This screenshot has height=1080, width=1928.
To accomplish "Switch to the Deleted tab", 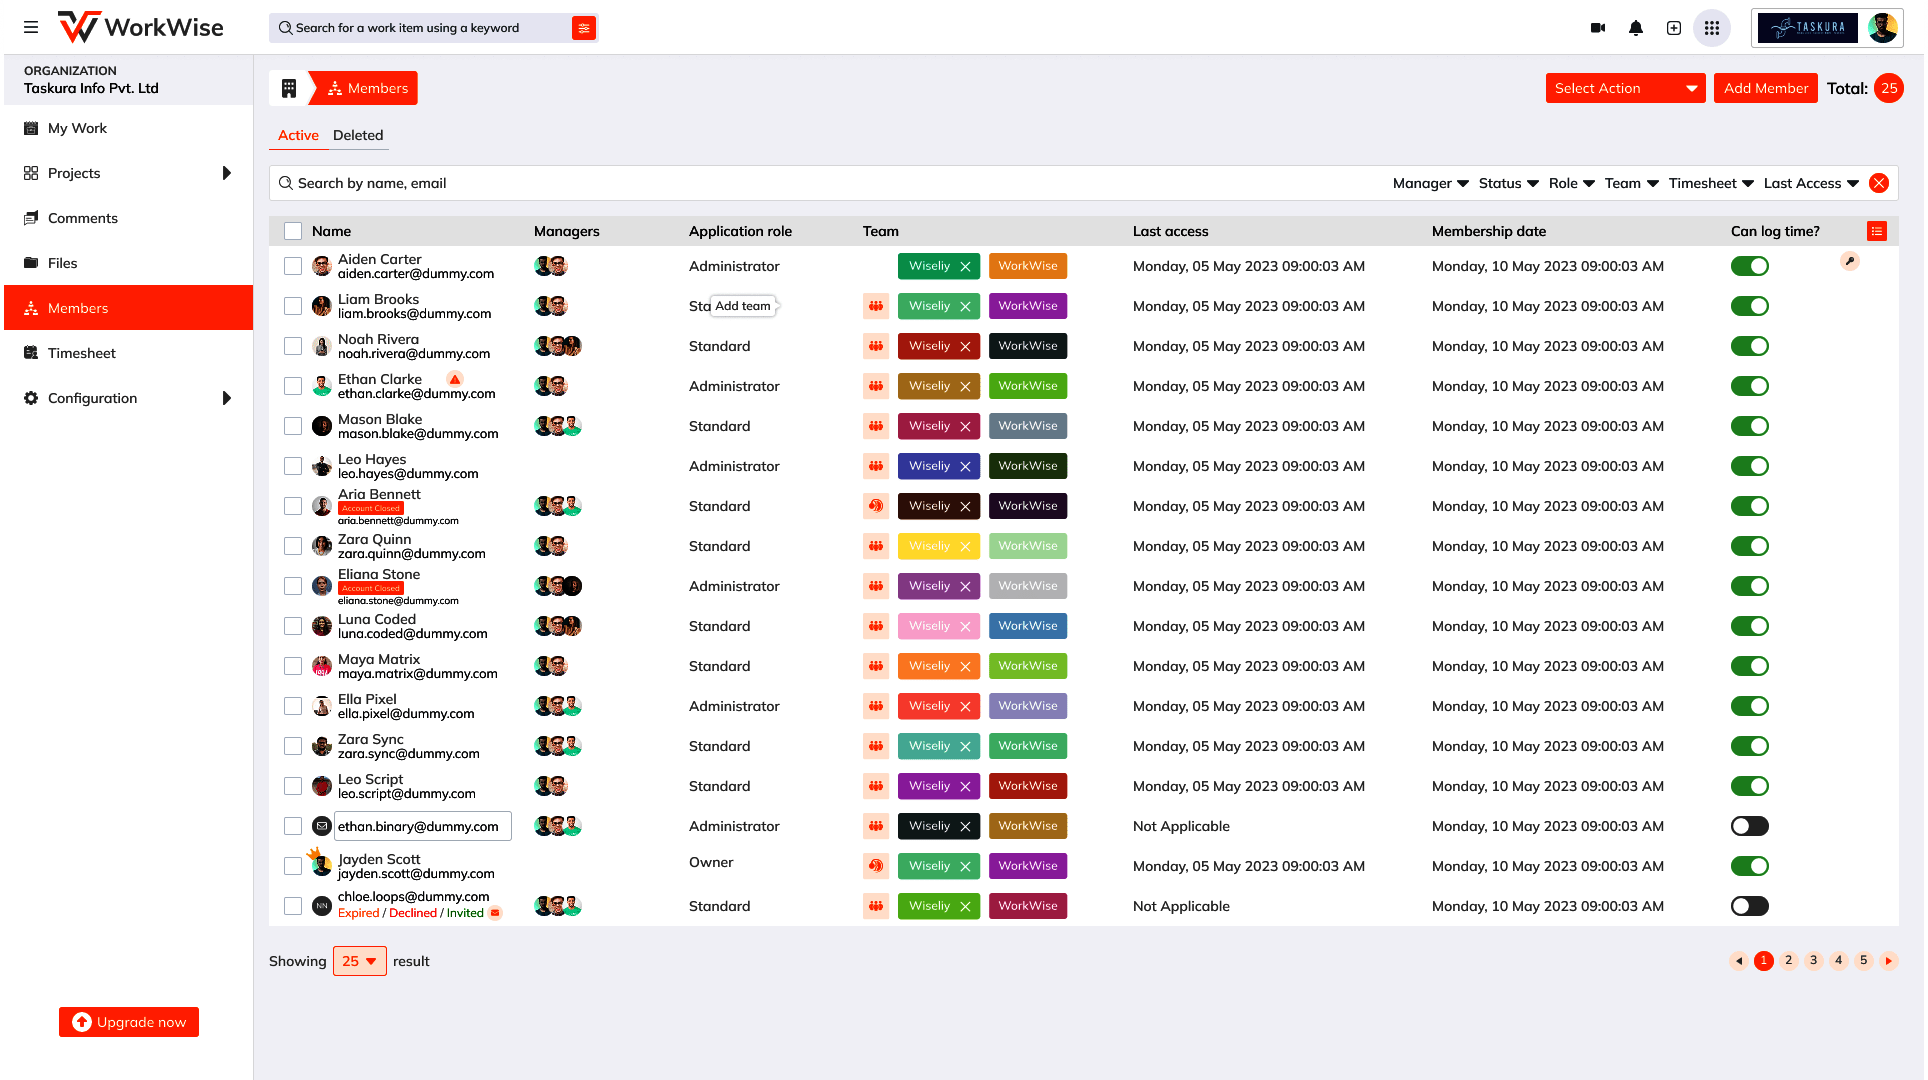I will tap(358, 135).
